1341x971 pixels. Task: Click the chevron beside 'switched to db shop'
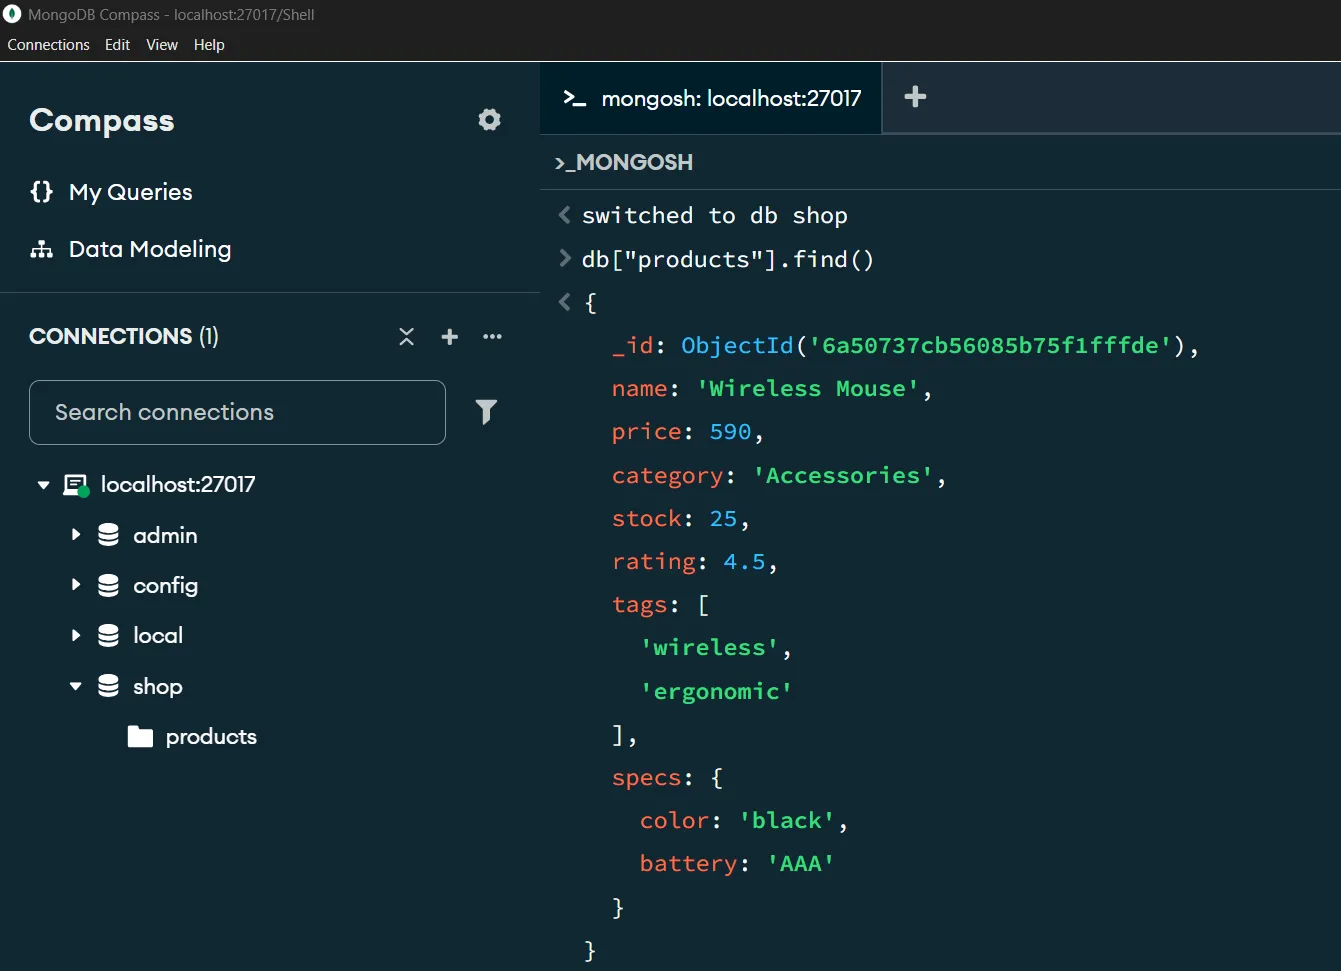click(565, 215)
